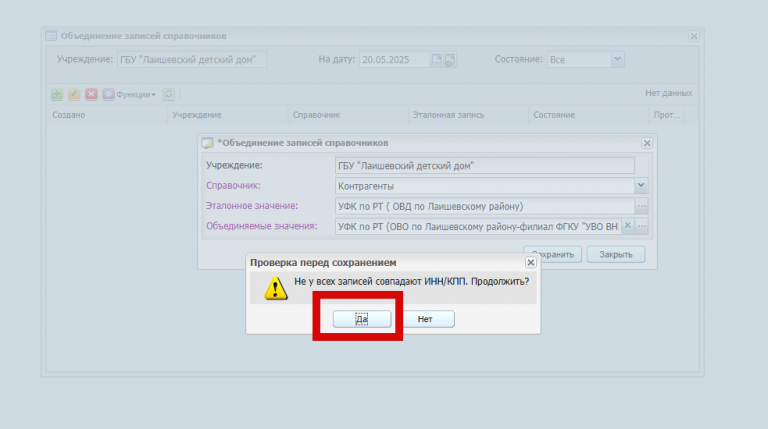Image resolution: width=768 pixels, height=429 pixels.
Task: Click the main window title bar list icon
Action: (x=51, y=36)
